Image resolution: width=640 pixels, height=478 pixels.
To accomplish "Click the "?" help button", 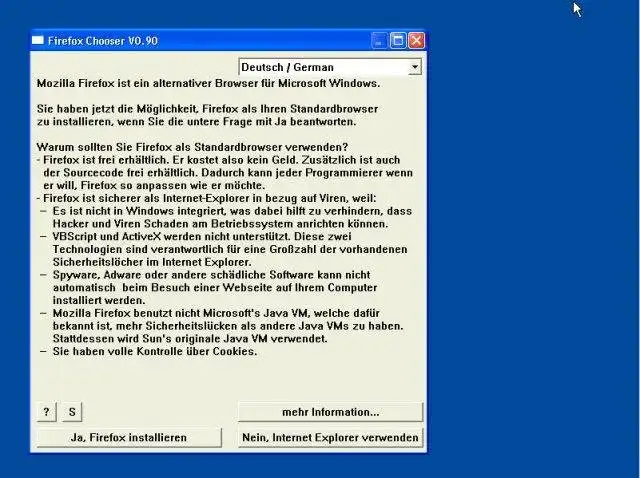I will point(47,412).
